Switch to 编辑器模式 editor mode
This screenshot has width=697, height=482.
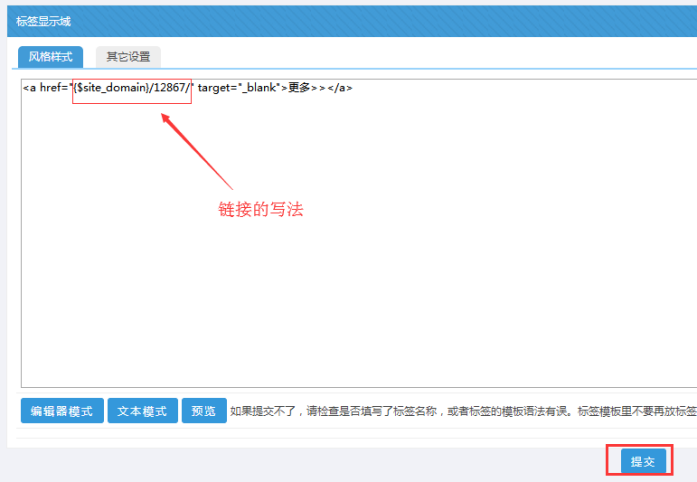coord(62,411)
